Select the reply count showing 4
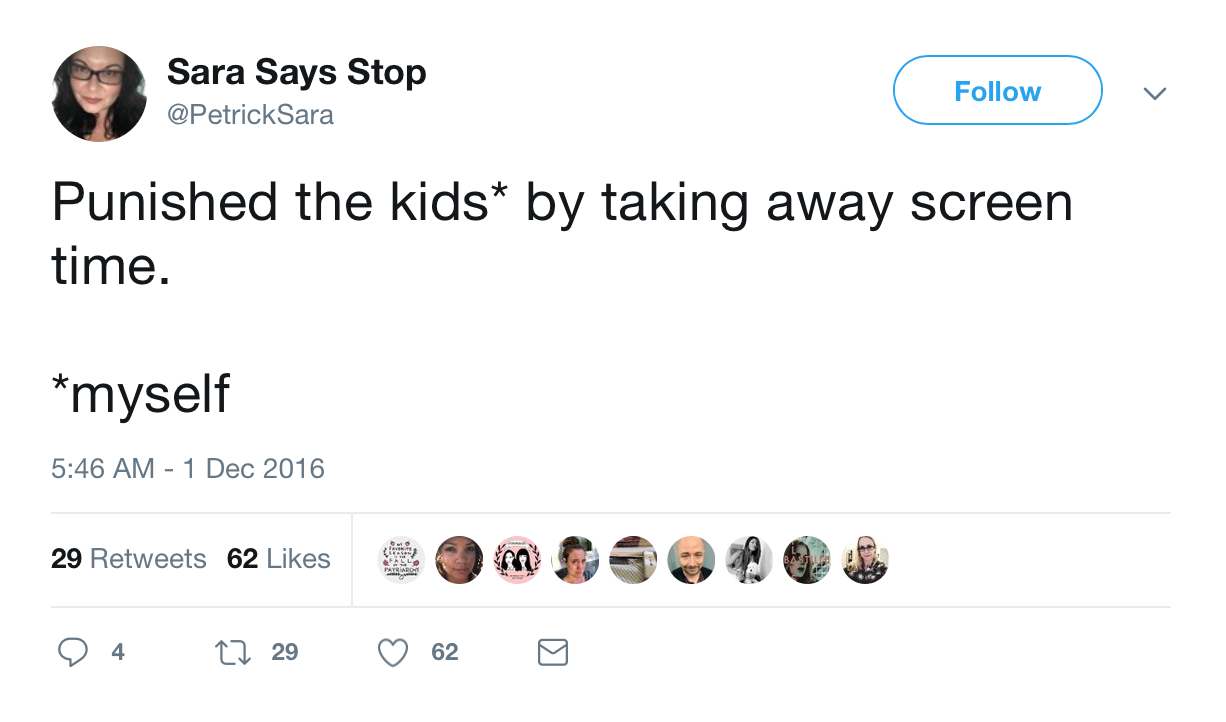The height and width of the screenshot is (722, 1226). pyautogui.click(x=117, y=651)
